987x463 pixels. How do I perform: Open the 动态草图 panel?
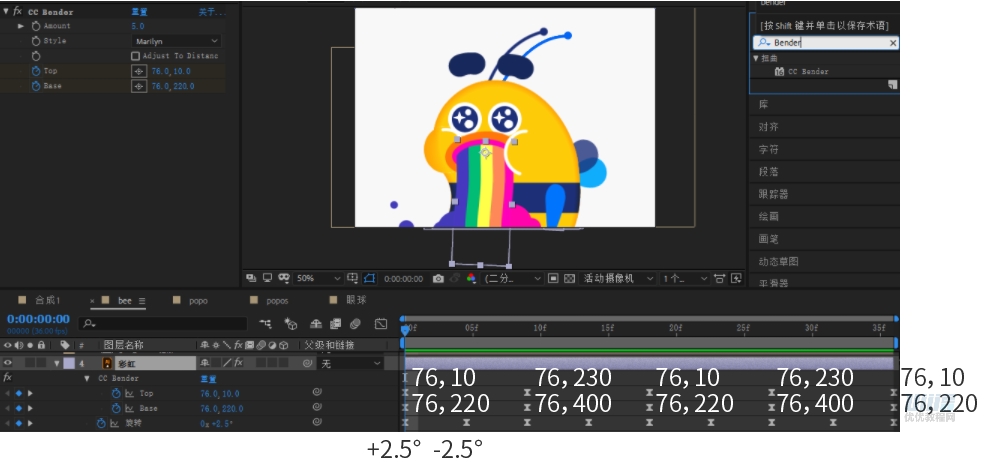coord(778,261)
